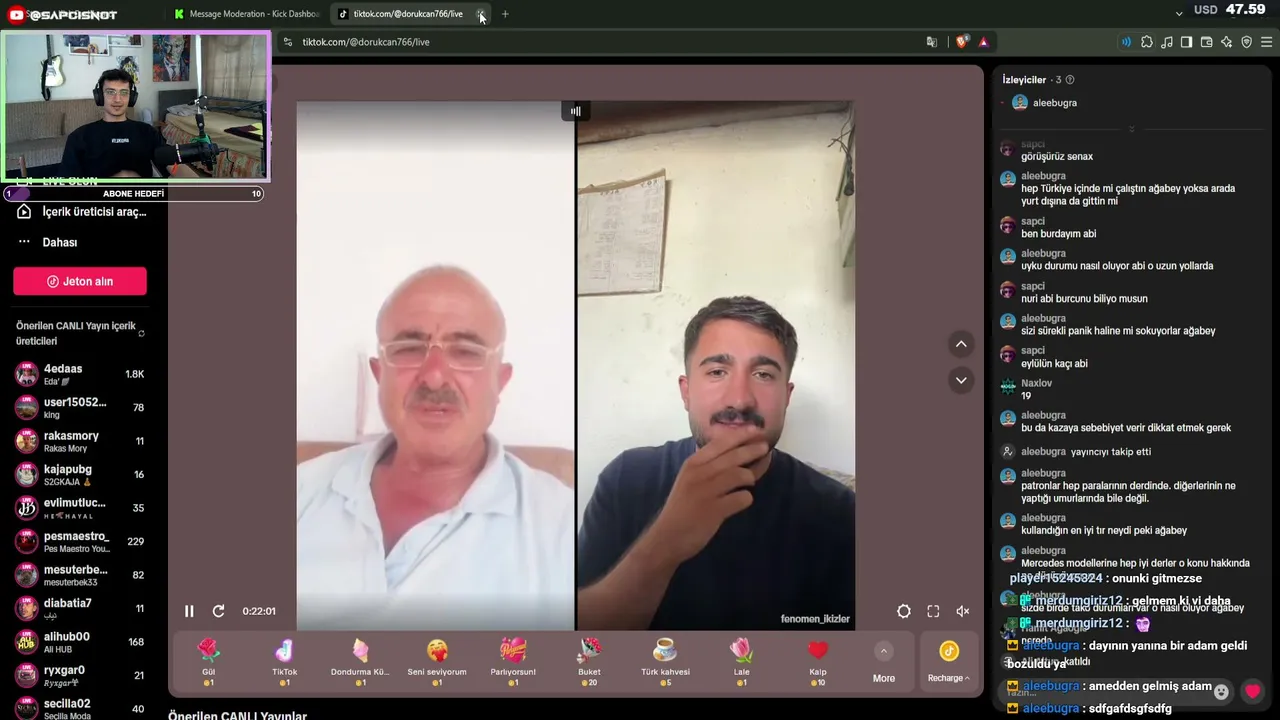1280x720 pixels.
Task: Send a like with the heart button
Action: [1253, 691]
